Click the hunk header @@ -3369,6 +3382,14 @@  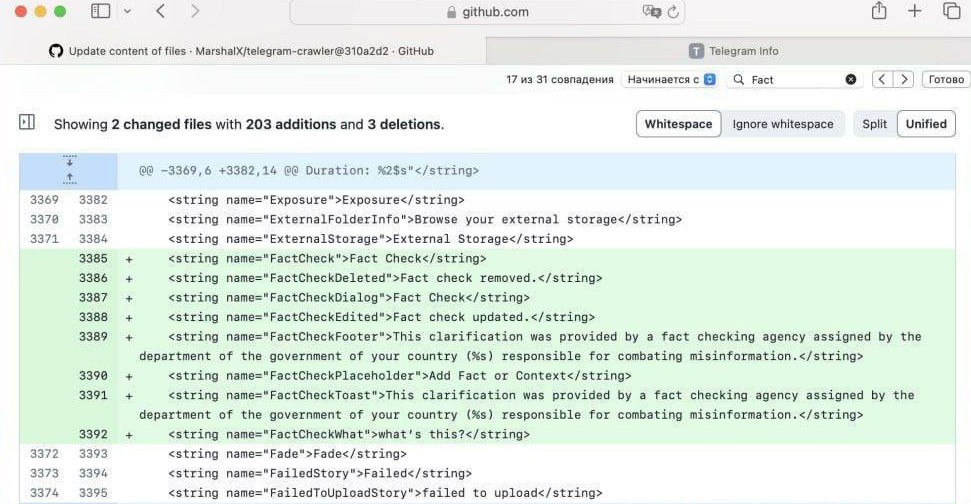[308, 171]
